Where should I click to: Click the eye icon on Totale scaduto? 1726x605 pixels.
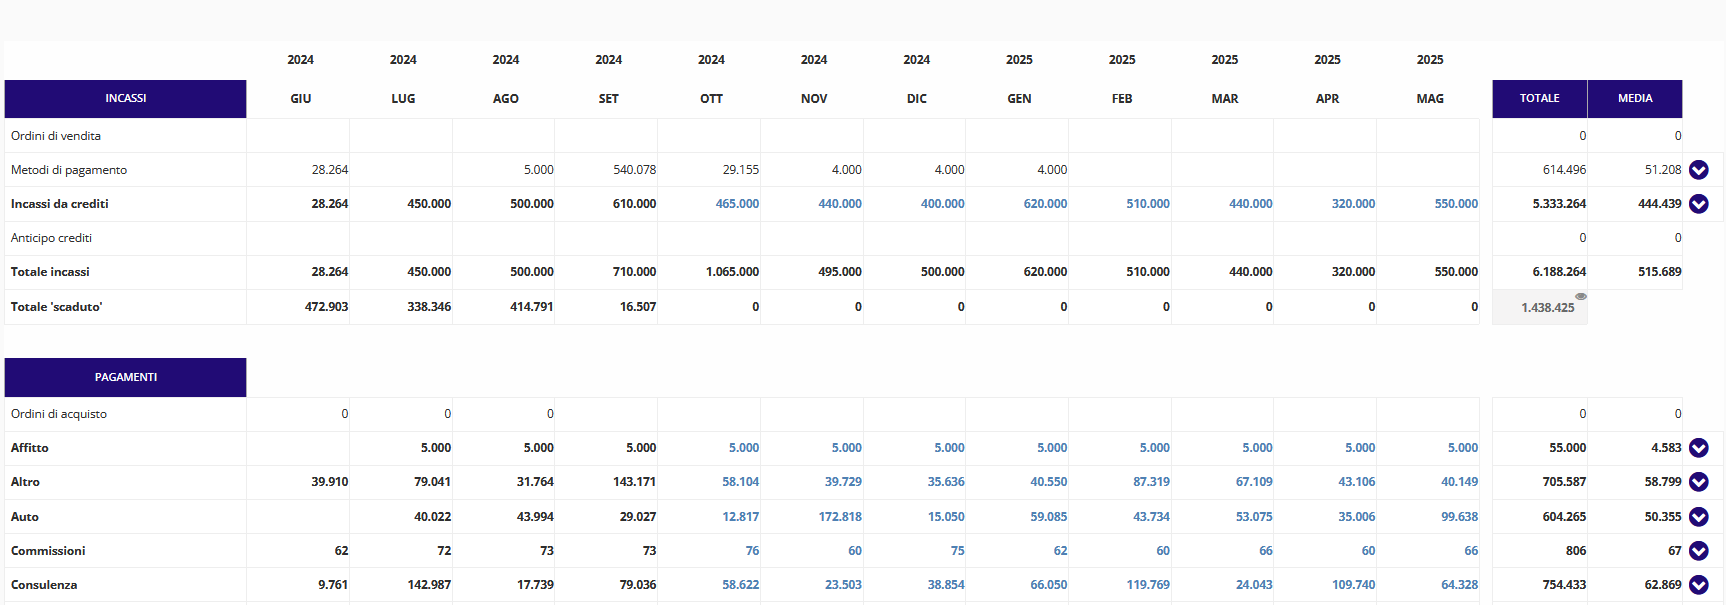click(x=1581, y=296)
